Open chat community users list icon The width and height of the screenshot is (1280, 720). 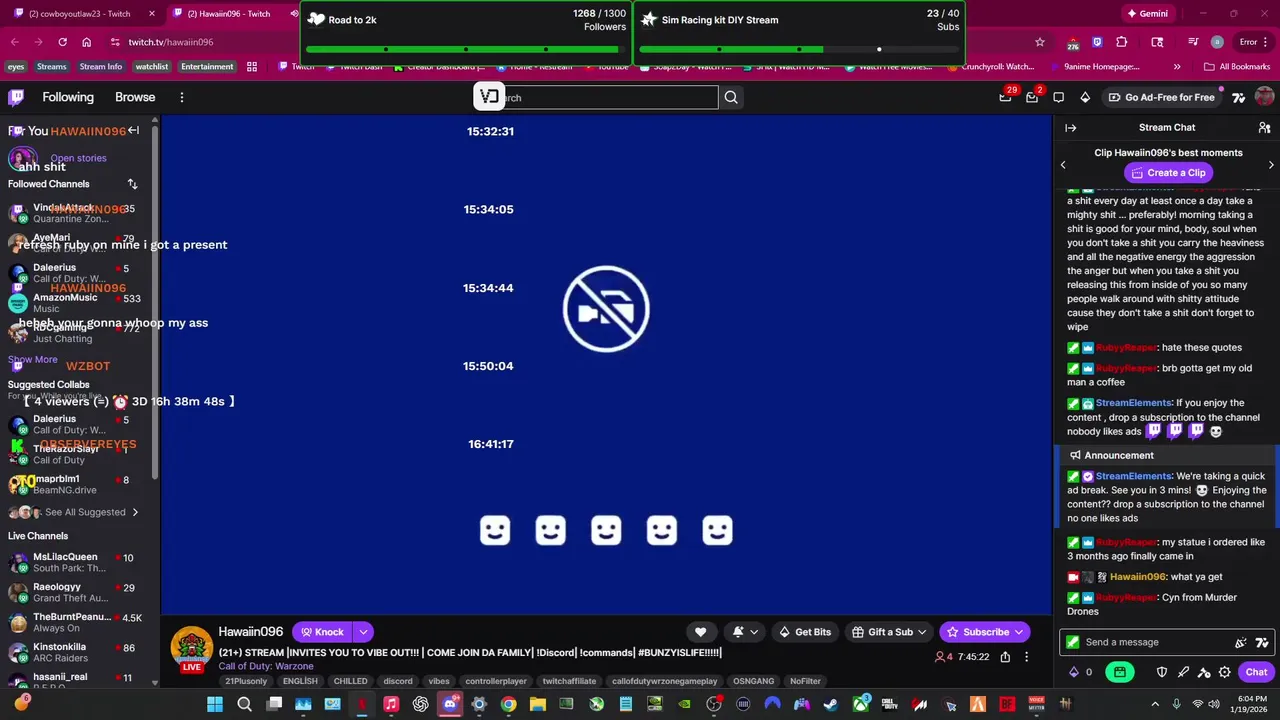[1264, 128]
